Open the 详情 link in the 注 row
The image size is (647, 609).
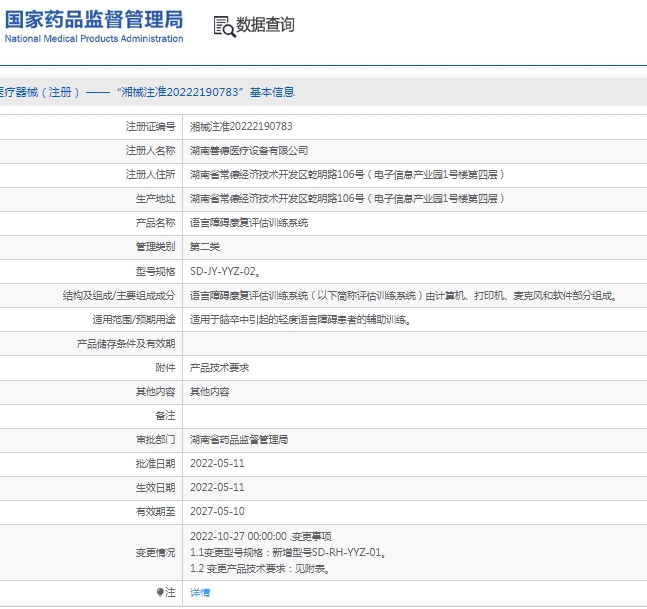200,593
